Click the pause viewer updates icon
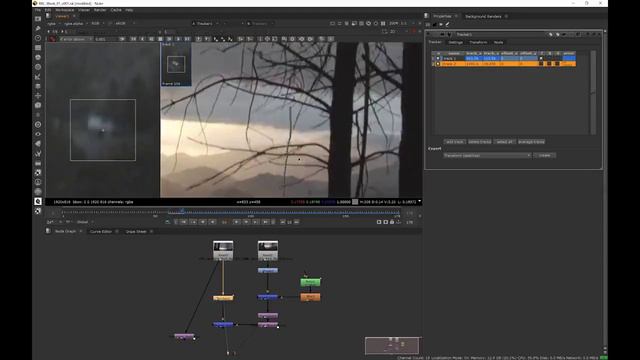The height and width of the screenshot is (360, 640). [x=383, y=24]
